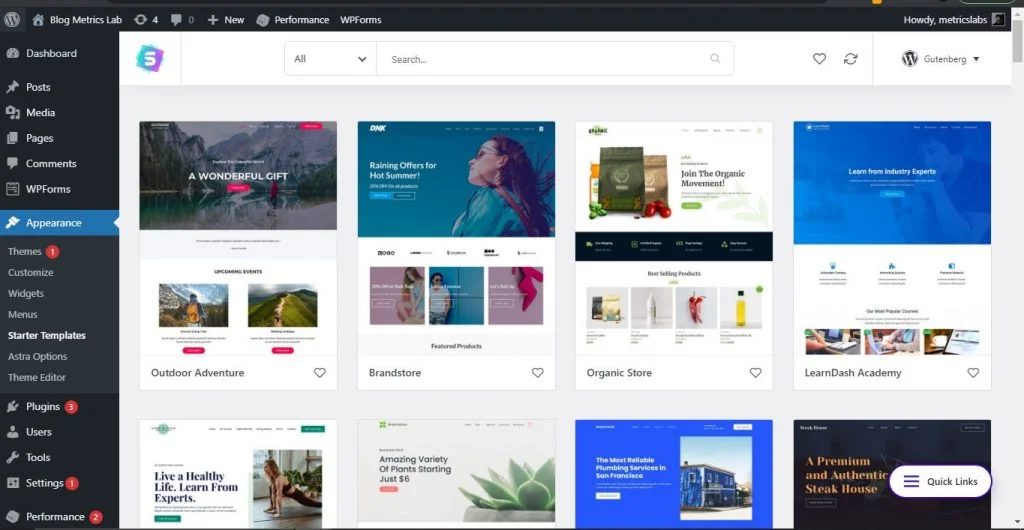The height and width of the screenshot is (530, 1024).
Task: Favorite the LearnDash Academy template
Action: (x=973, y=373)
